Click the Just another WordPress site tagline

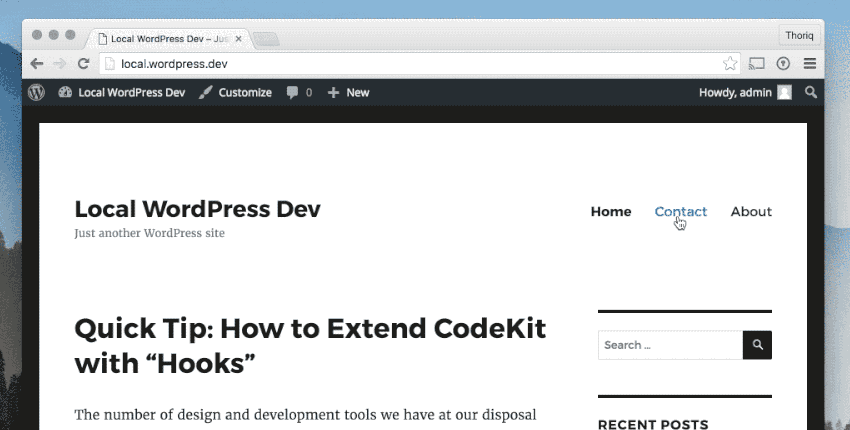tap(150, 233)
